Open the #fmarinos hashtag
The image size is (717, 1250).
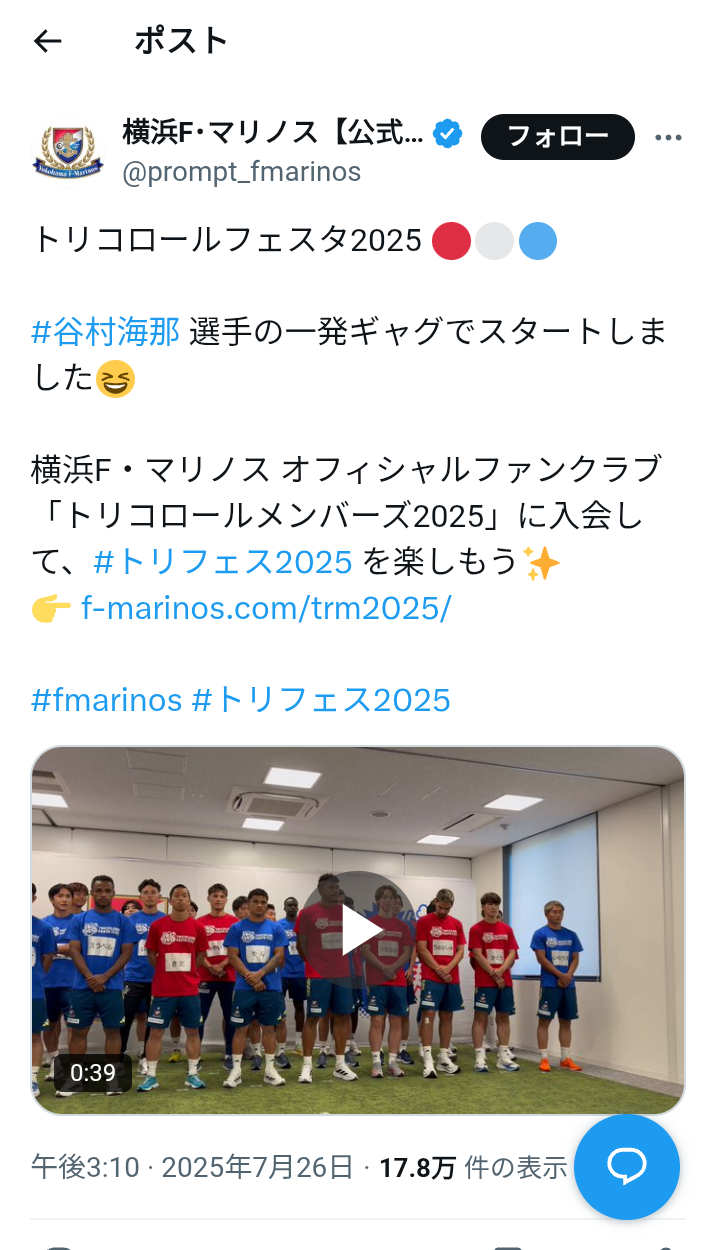[x=107, y=699]
